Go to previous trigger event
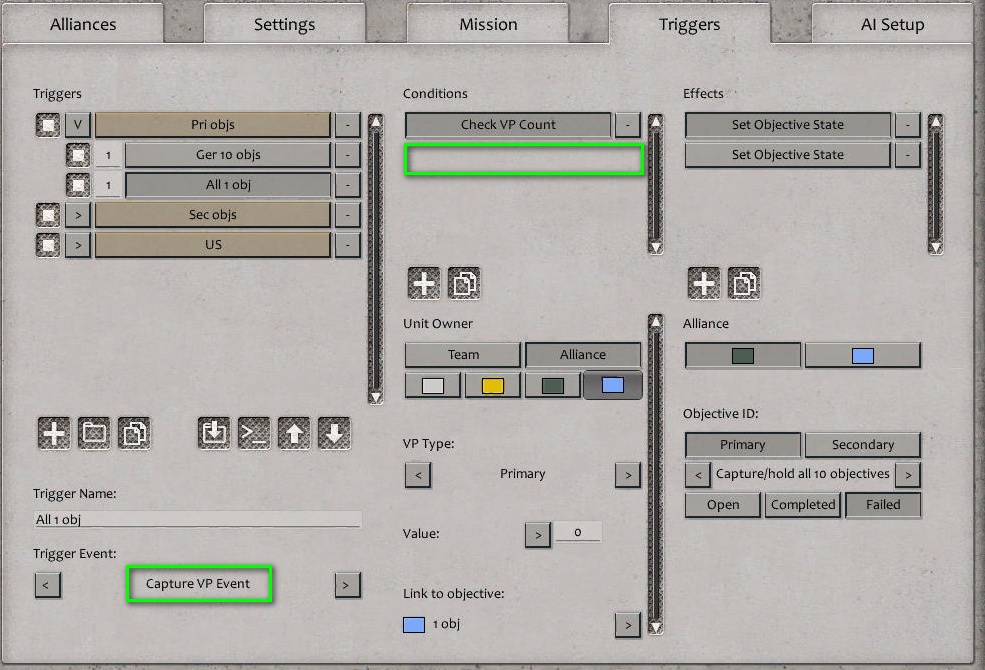The image size is (985, 670). 48,585
